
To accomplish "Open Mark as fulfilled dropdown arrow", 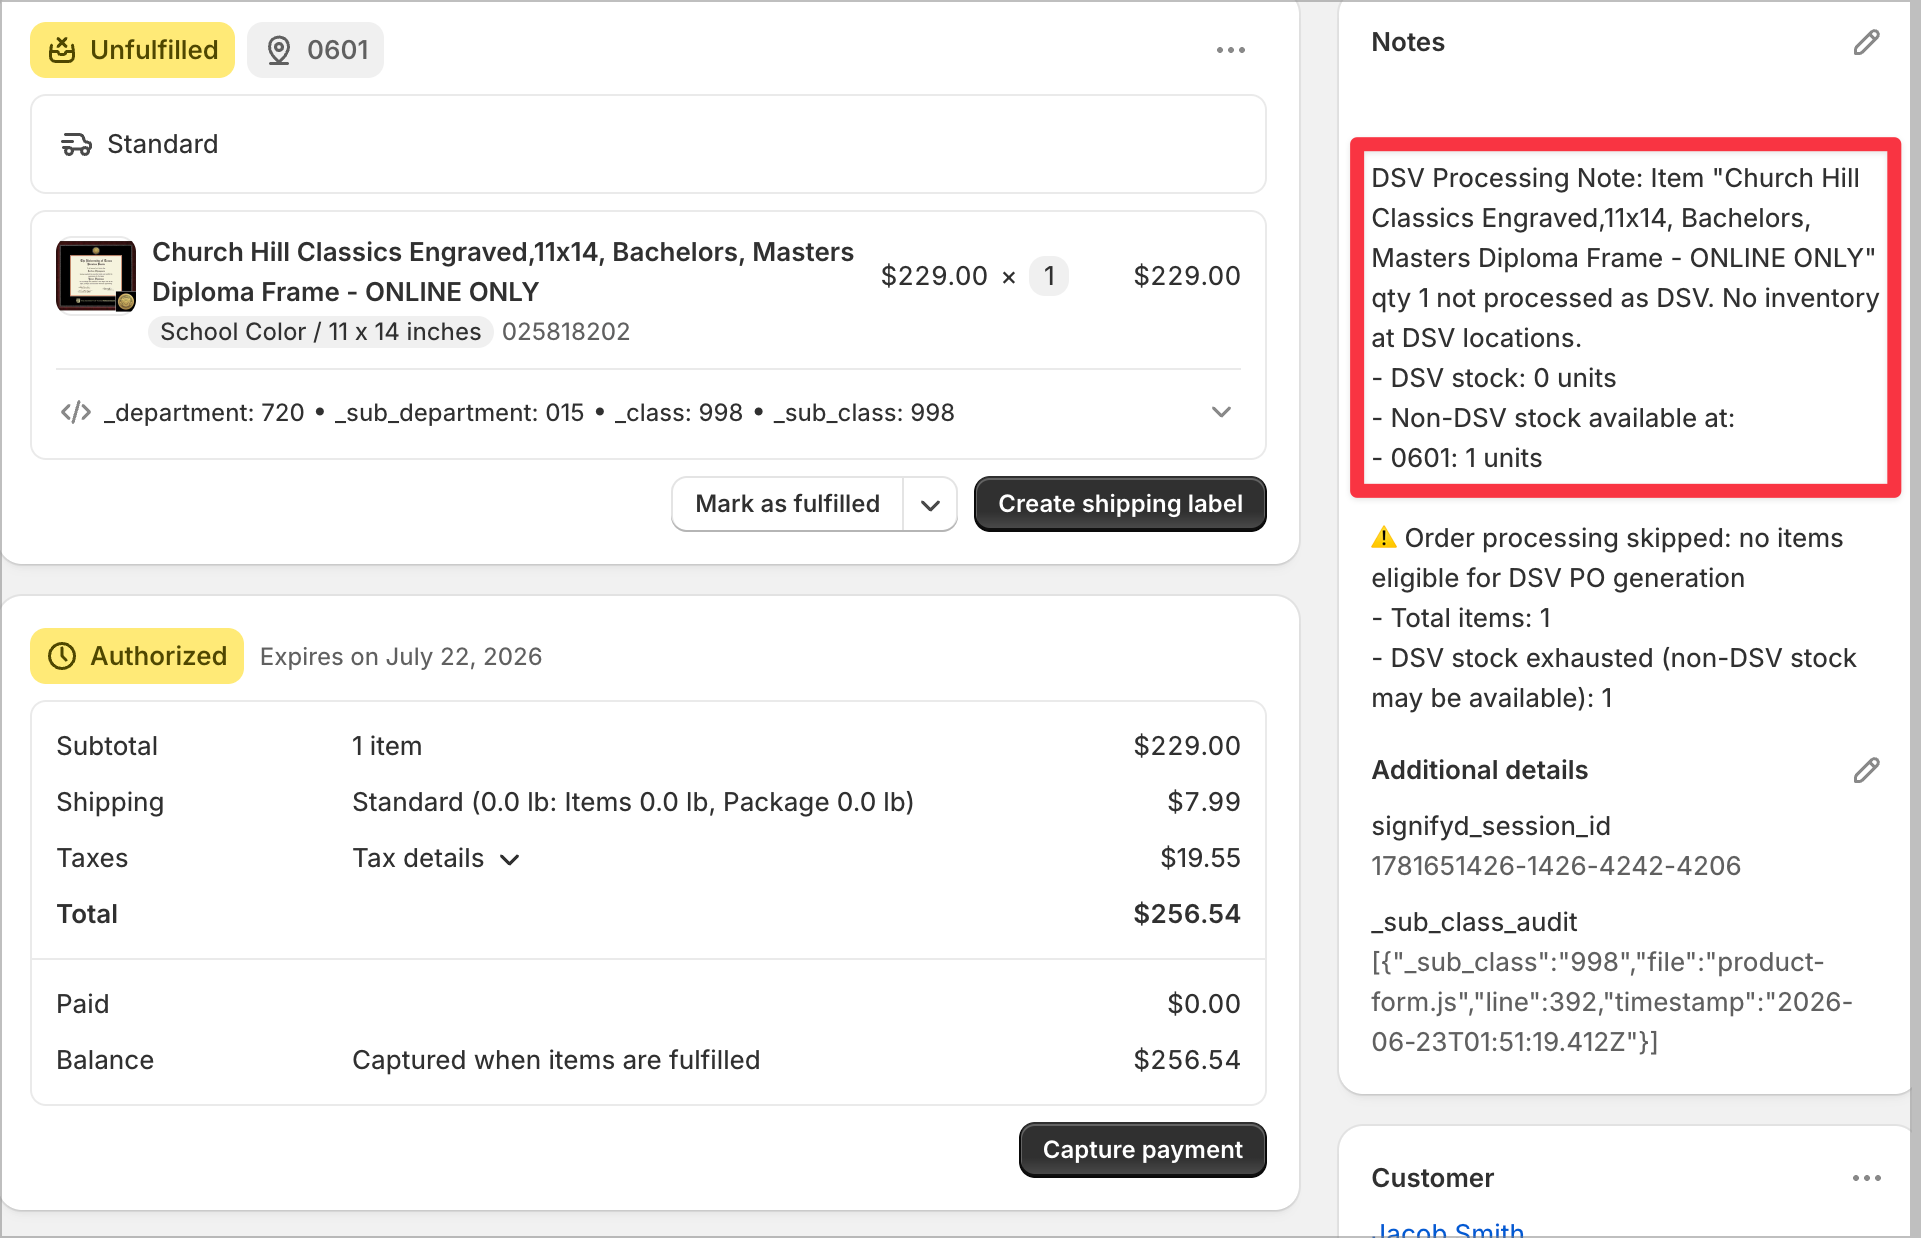I will tap(930, 504).
